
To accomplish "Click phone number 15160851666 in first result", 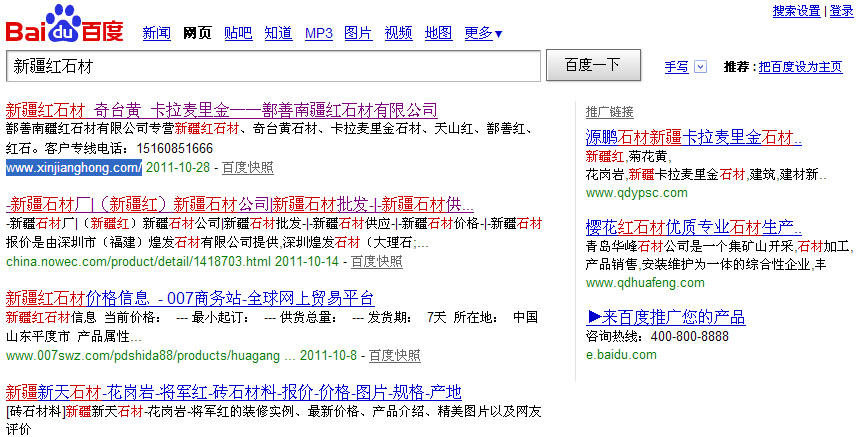I will pos(175,149).
